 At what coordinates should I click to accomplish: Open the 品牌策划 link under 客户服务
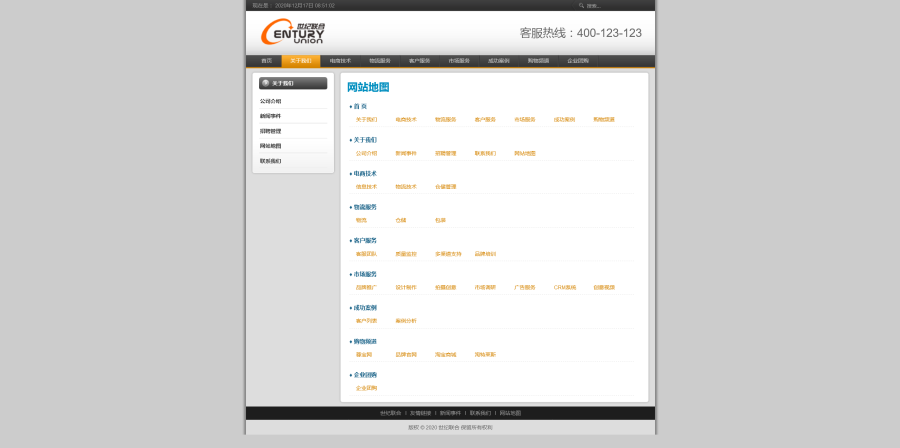[x=485, y=254]
